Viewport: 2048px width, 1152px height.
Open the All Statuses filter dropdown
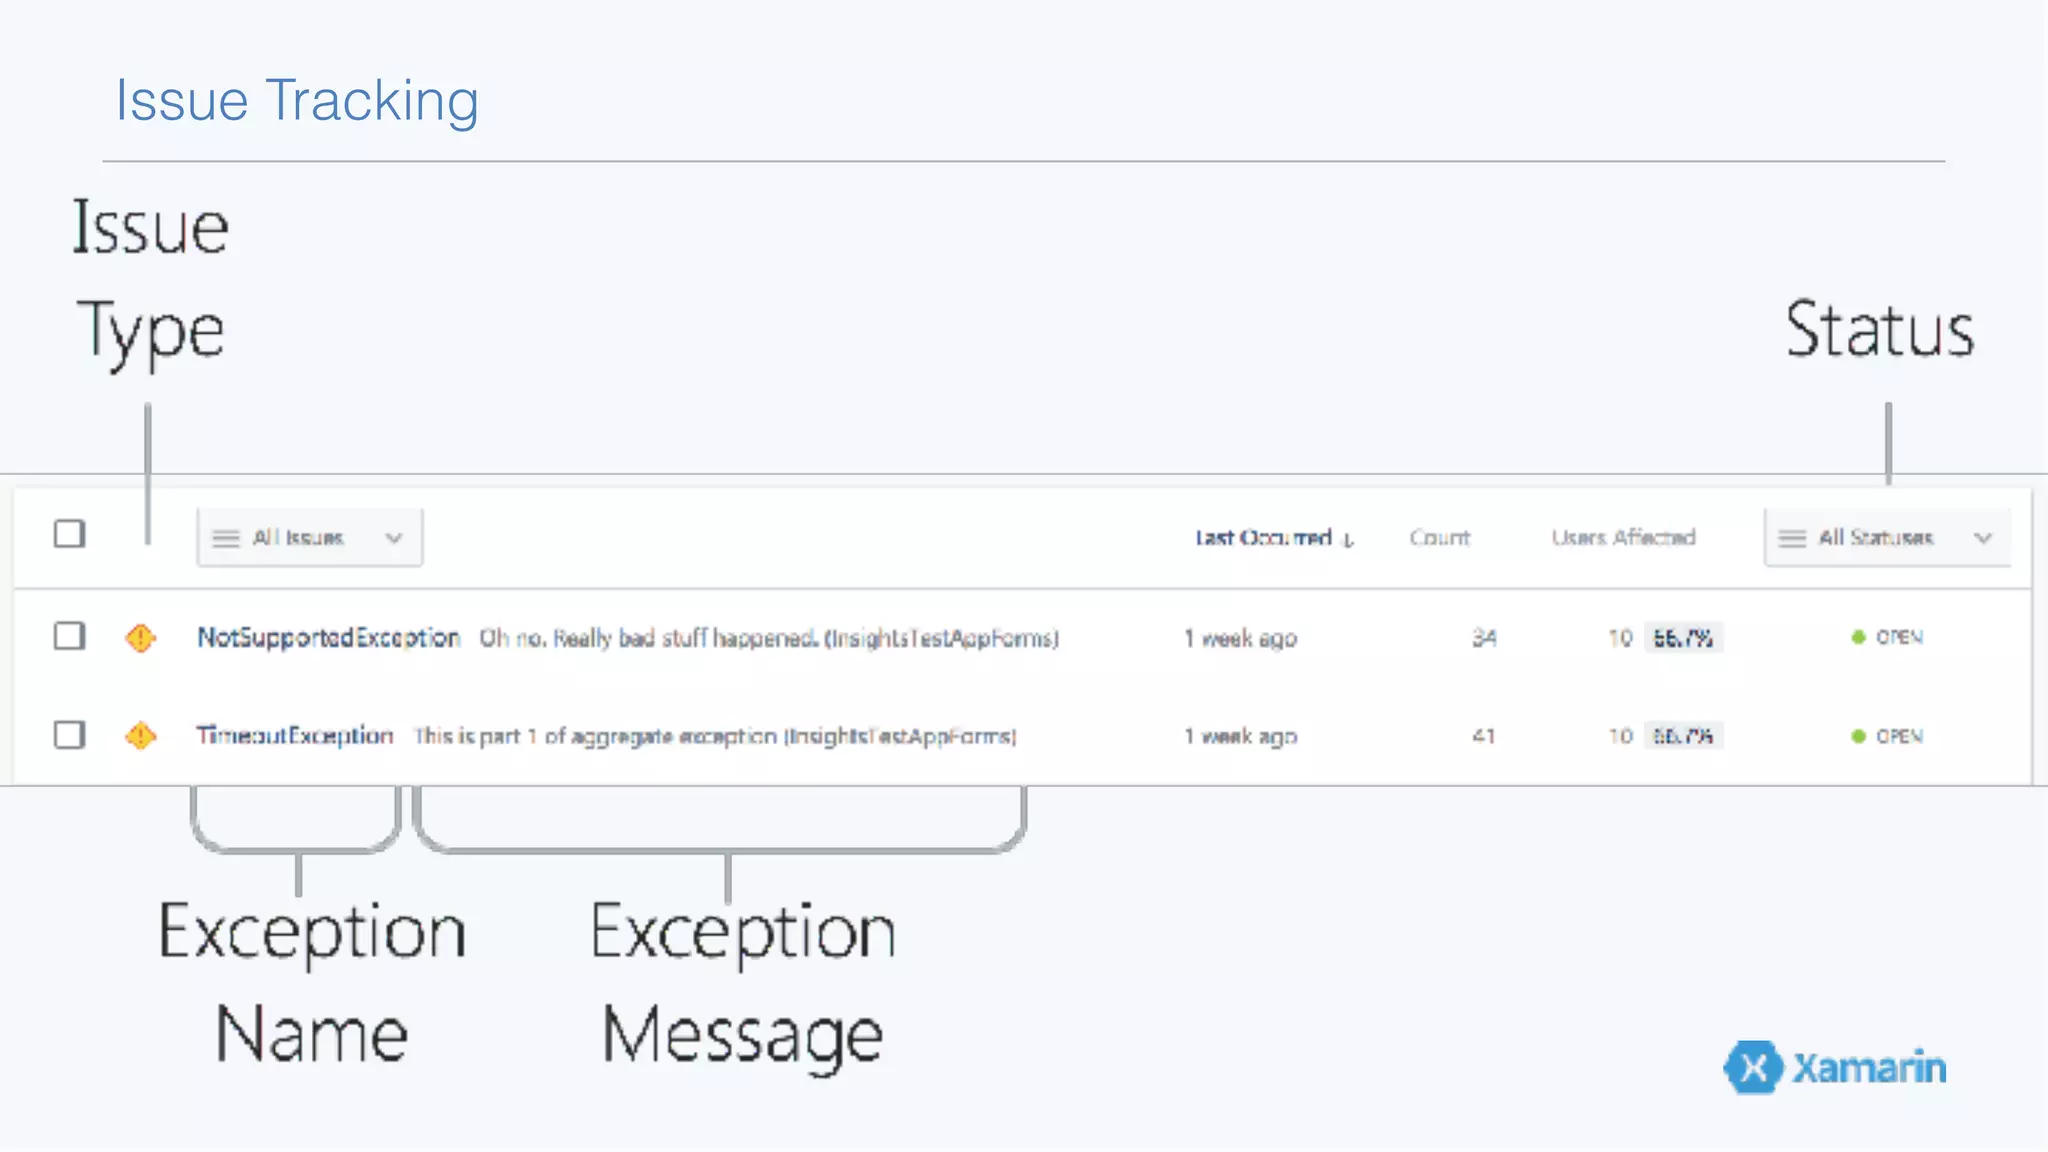[1887, 538]
